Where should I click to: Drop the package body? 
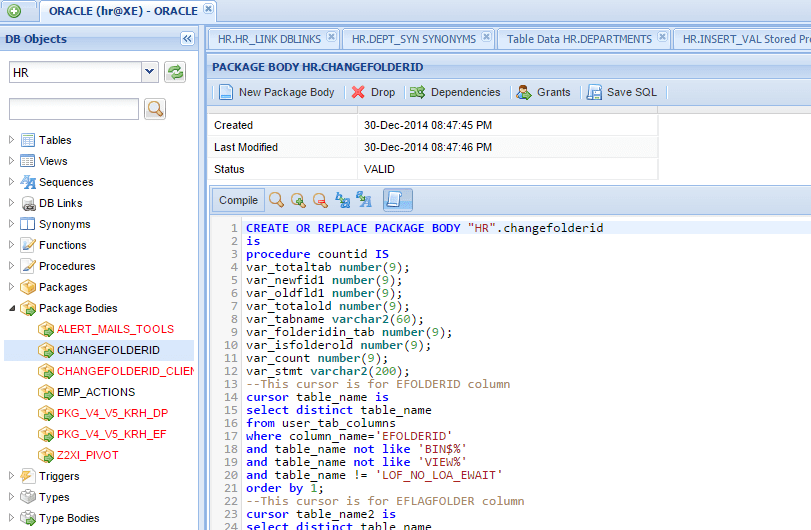[x=373, y=92]
